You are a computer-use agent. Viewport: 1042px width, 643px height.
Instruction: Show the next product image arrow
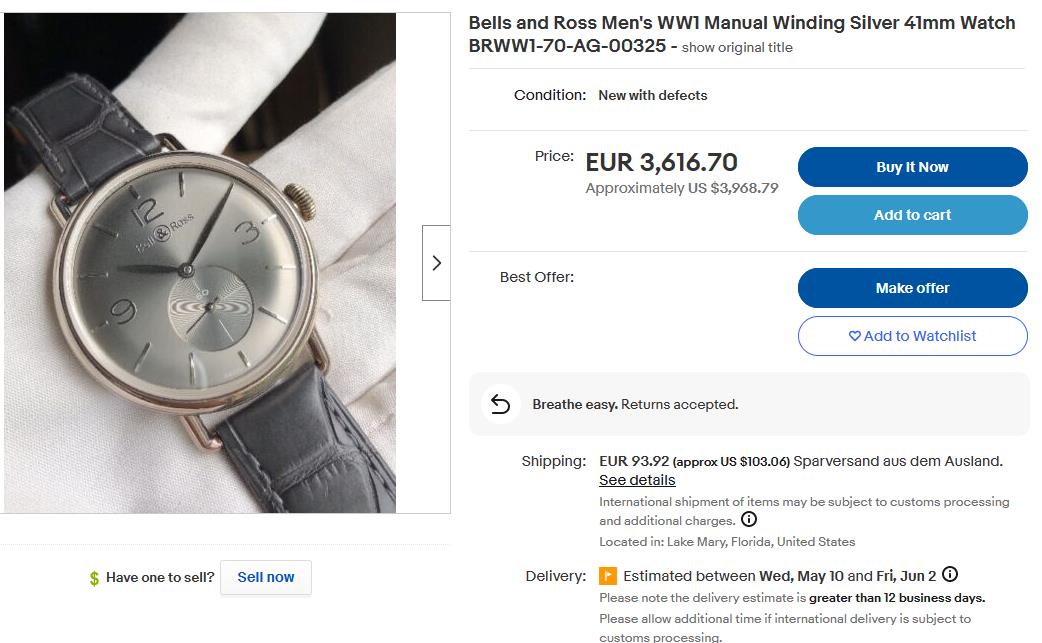(436, 263)
